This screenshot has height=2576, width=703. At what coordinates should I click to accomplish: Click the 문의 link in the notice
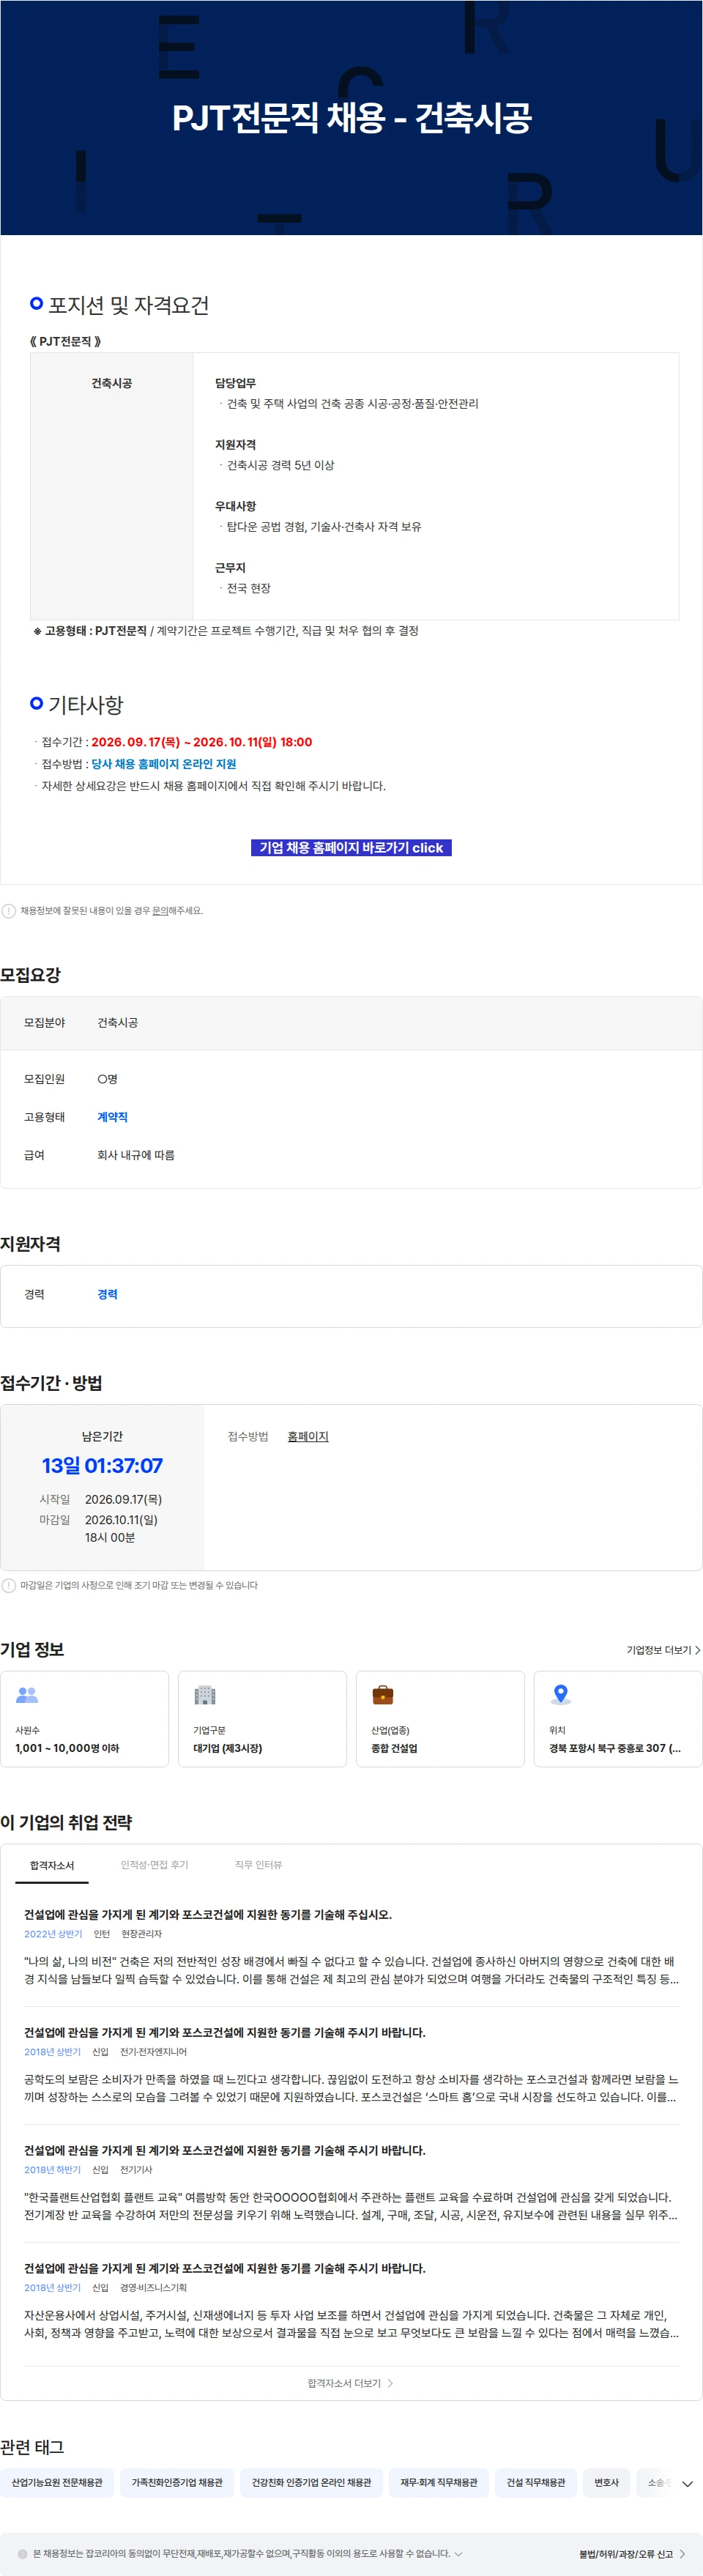[160, 911]
